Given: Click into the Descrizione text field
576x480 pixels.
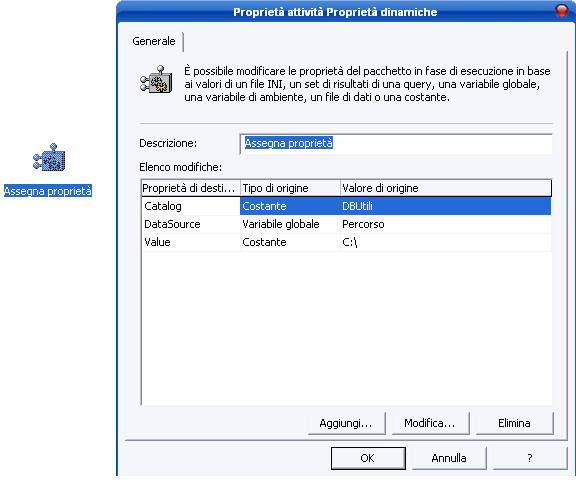Looking at the screenshot, I should (x=396, y=144).
